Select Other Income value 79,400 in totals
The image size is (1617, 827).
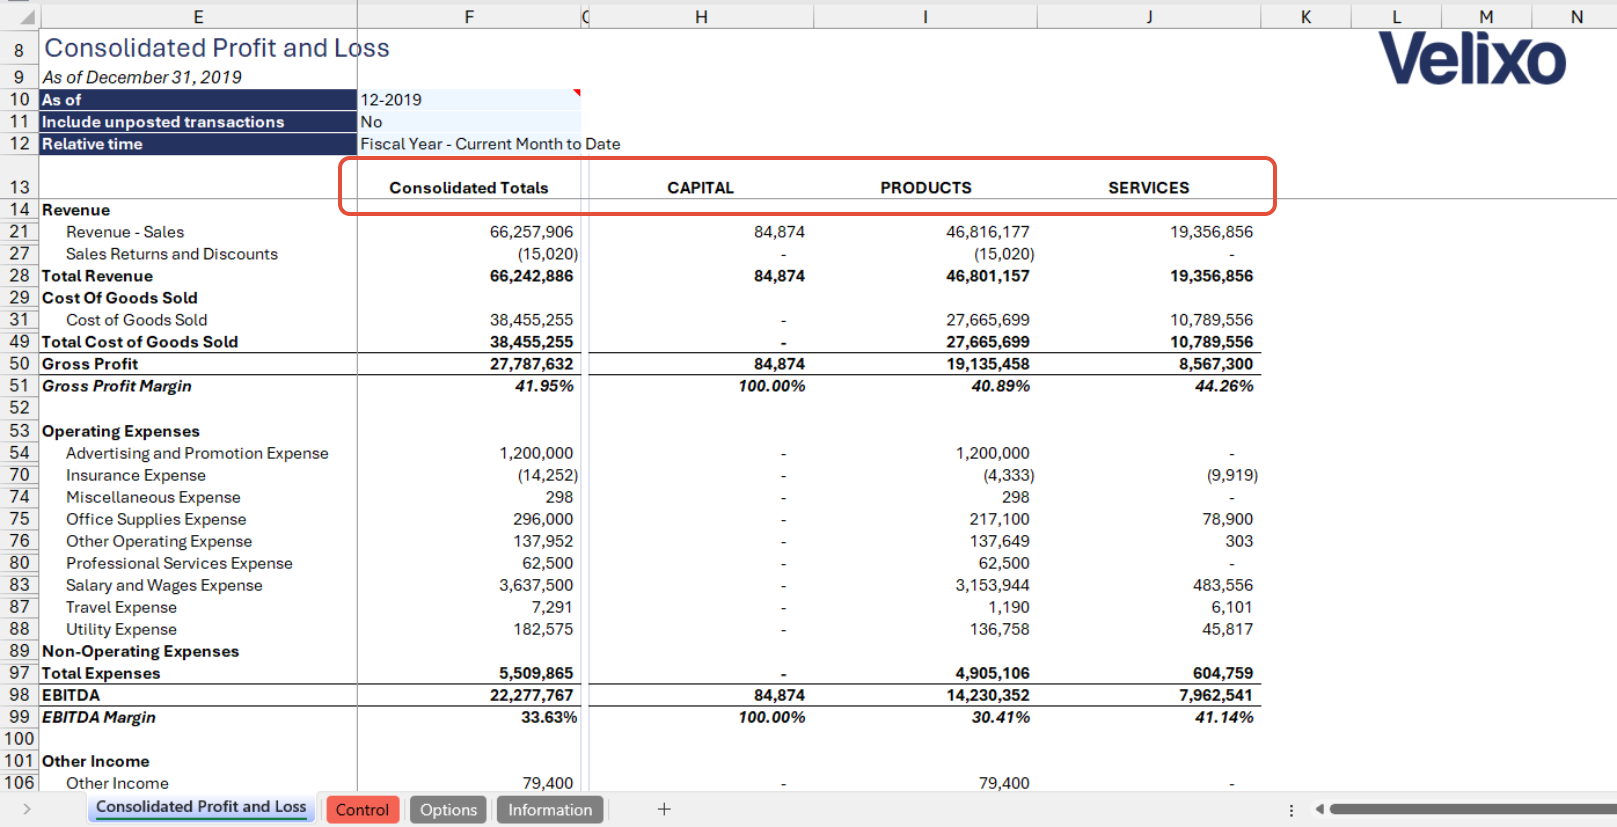point(548,783)
